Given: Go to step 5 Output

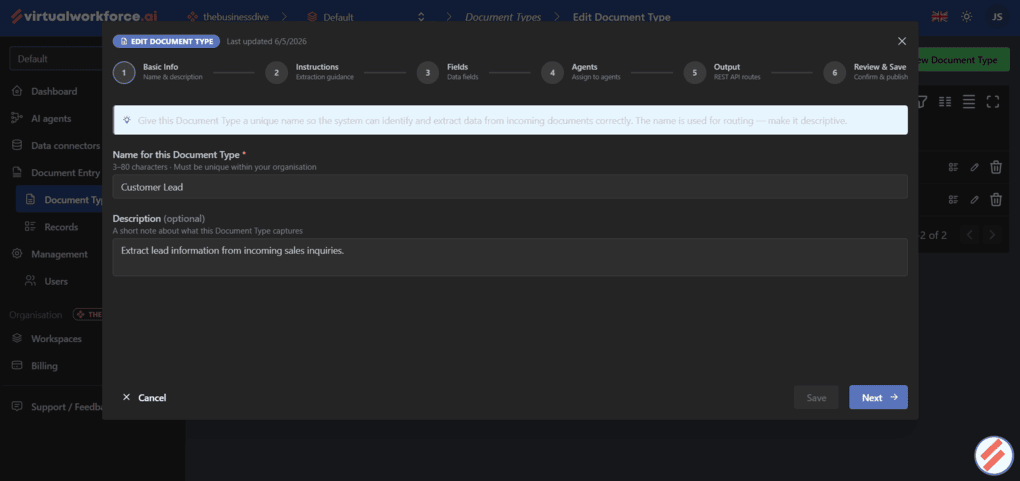Looking at the screenshot, I should click(722, 72).
